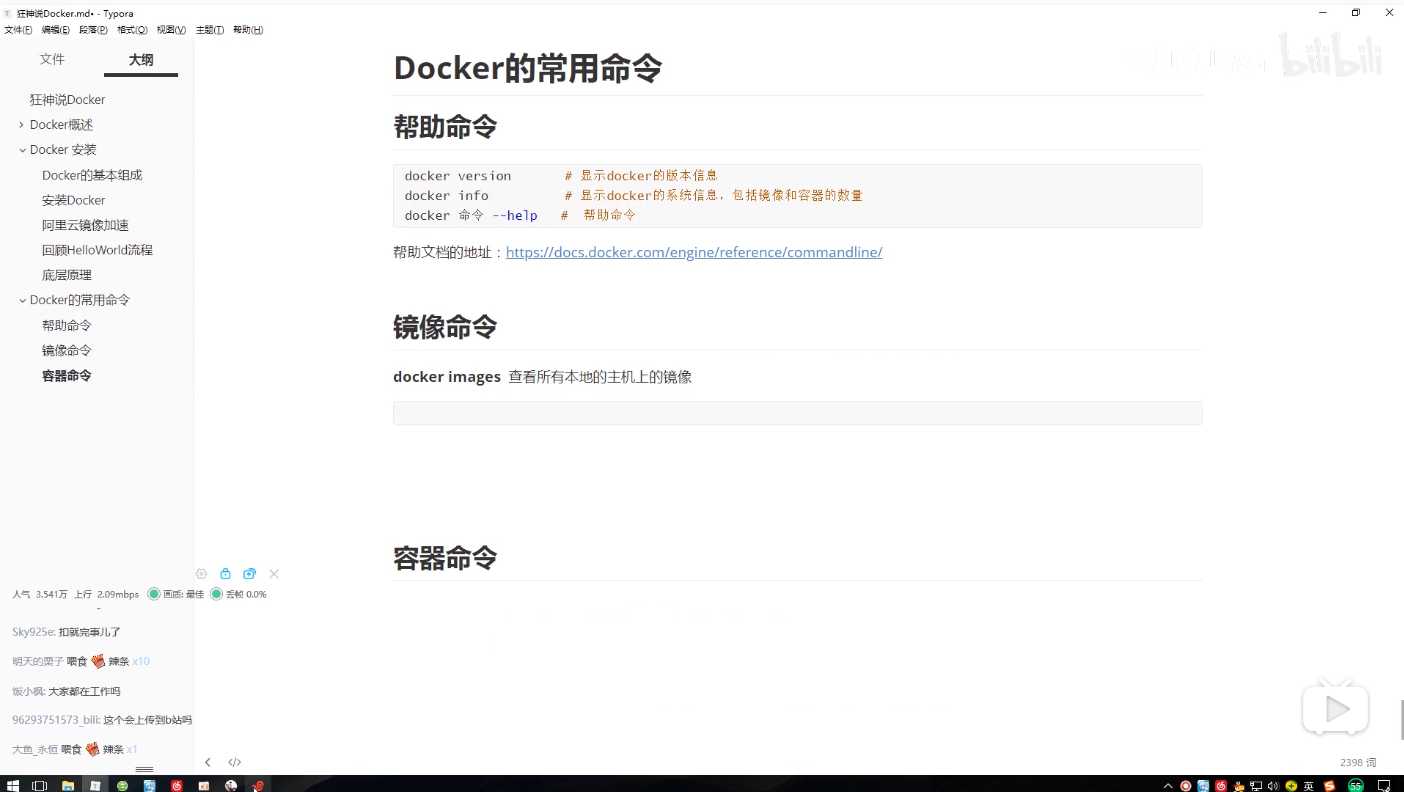
Task: Click the 容器命令 heading in the document
Action: click(x=445, y=558)
